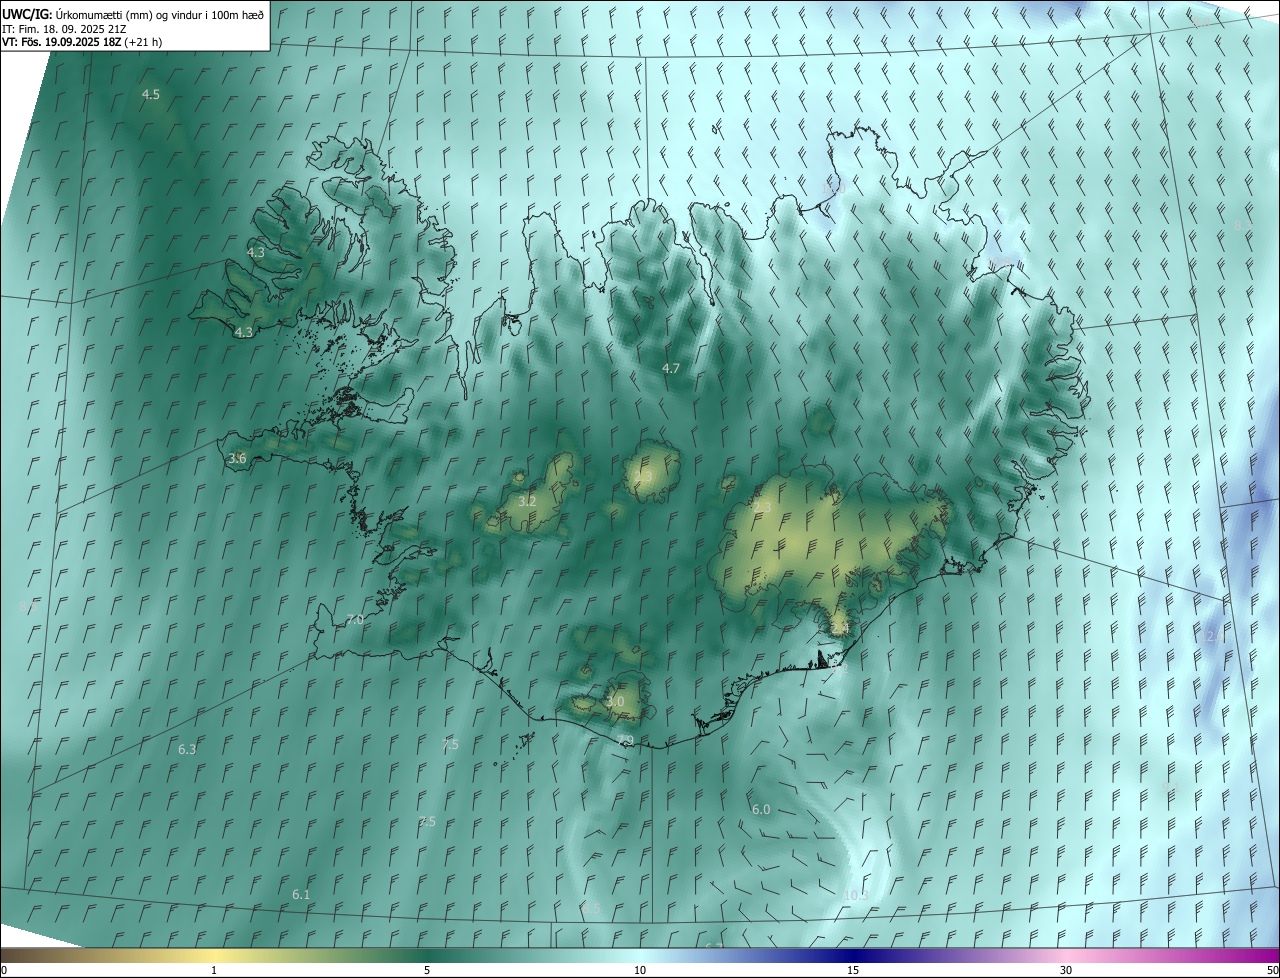Viewport: 1280px width, 978px height.
Task: Click the 7.9 value label on the map
Action: click(625, 740)
